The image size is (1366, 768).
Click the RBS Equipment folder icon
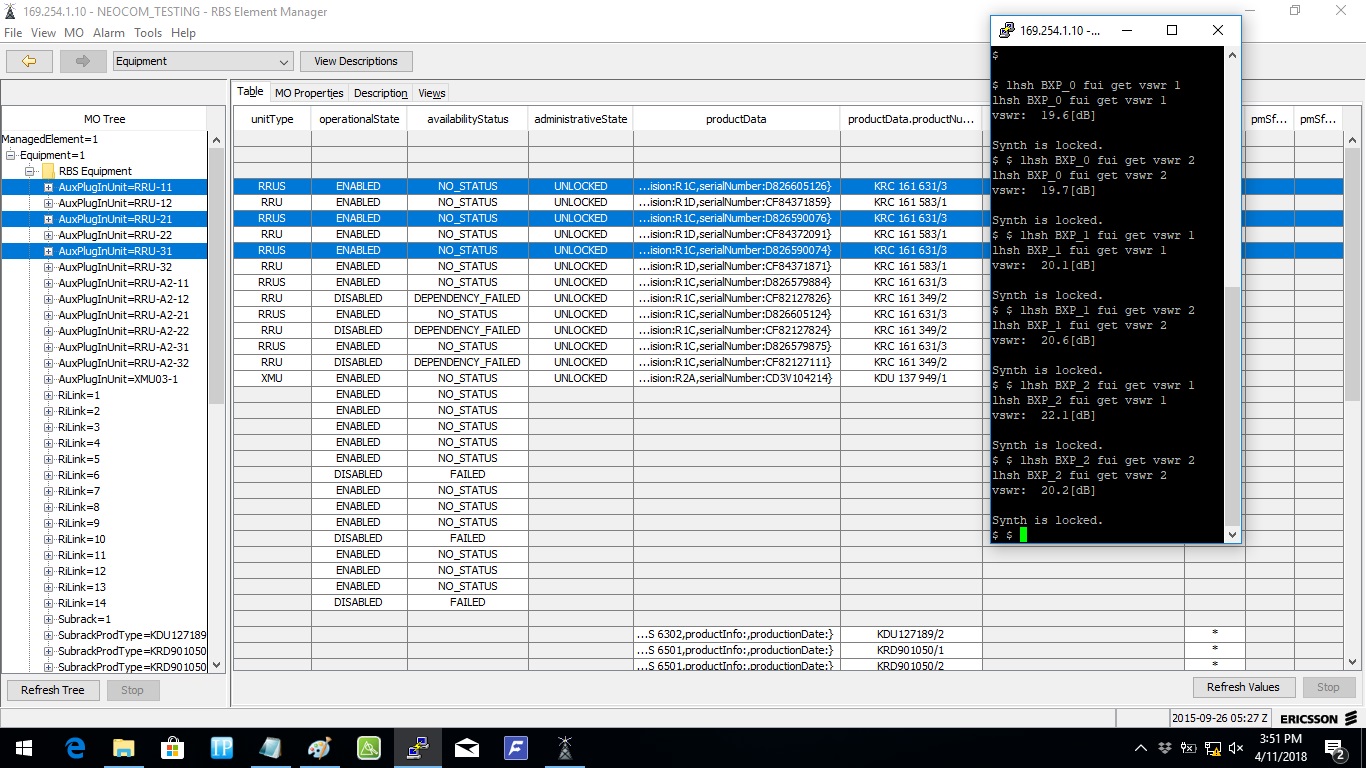(48, 171)
